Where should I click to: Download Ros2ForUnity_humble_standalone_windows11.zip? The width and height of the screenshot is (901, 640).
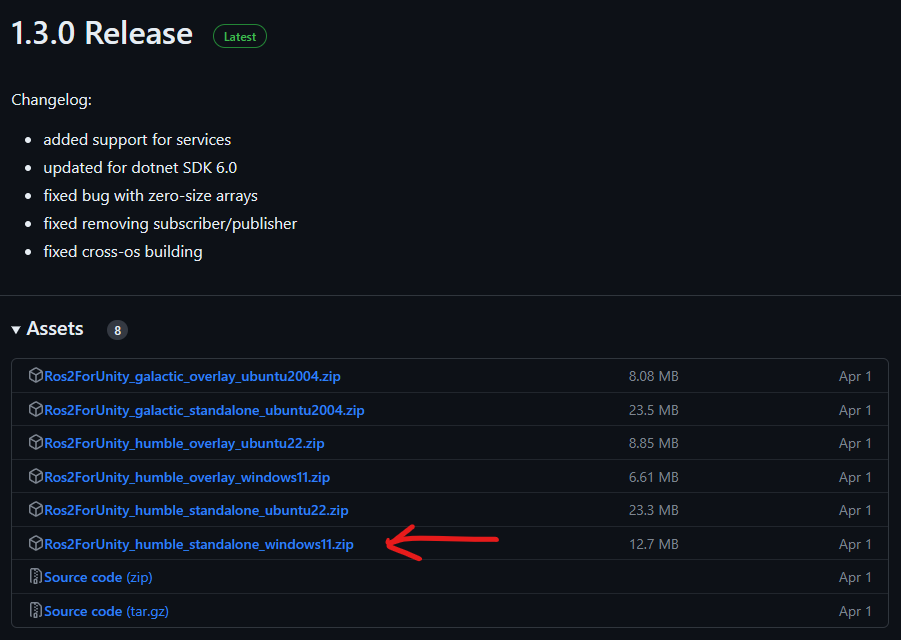[199, 544]
